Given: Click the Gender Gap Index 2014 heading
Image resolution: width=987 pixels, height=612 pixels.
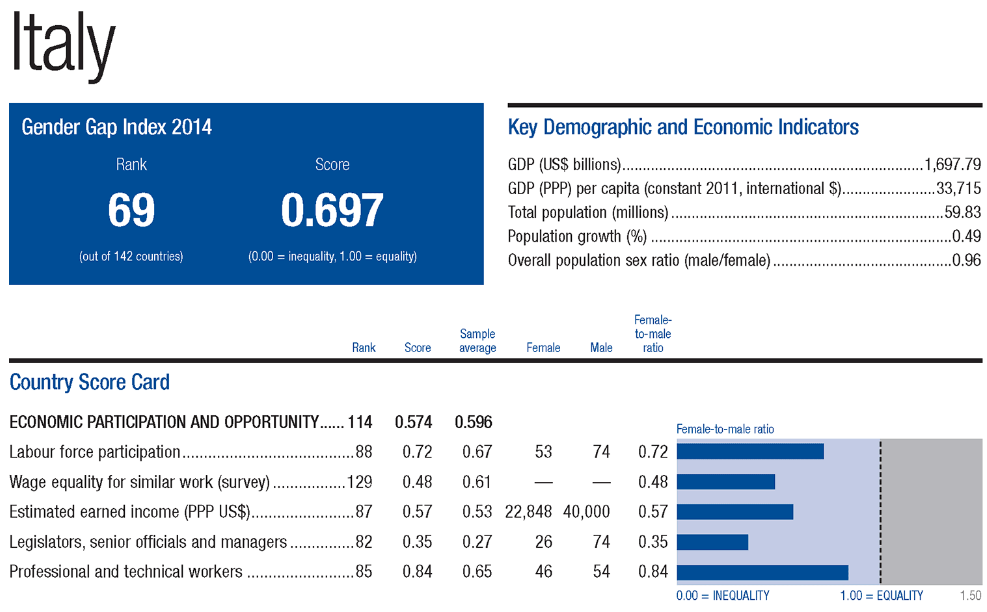Looking at the screenshot, I should click(117, 127).
